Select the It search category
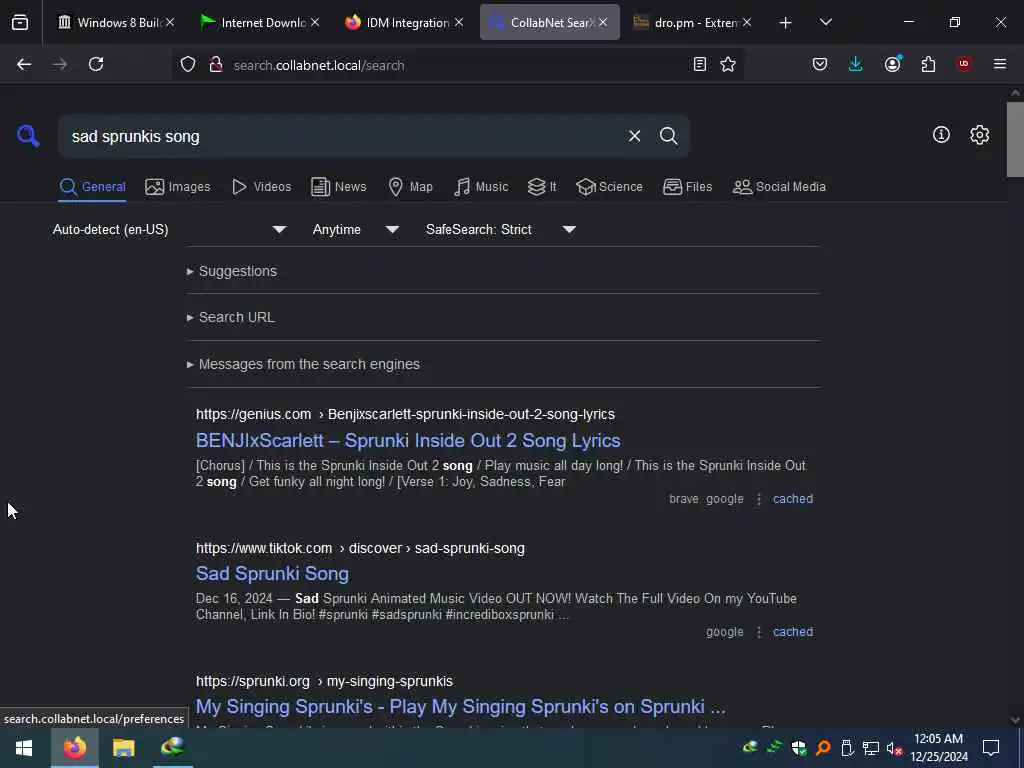The width and height of the screenshot is (1024, 768). [x=542, y=187]
